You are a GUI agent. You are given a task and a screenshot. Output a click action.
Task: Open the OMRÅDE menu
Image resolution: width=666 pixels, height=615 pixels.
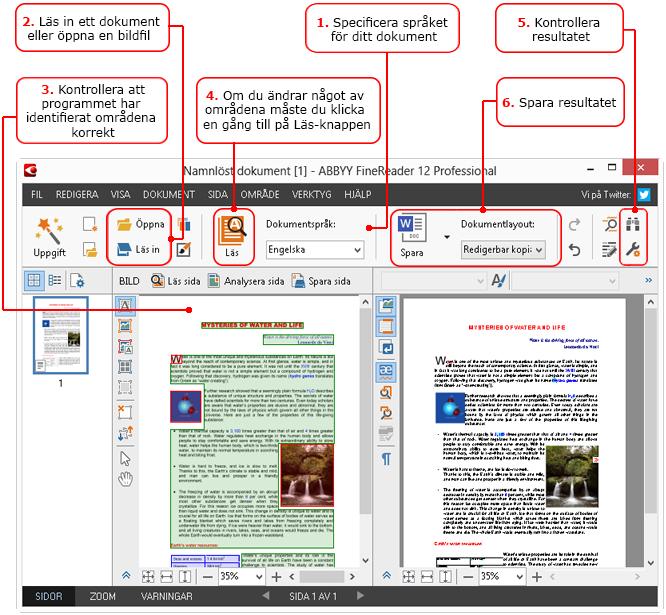(260, 195)
